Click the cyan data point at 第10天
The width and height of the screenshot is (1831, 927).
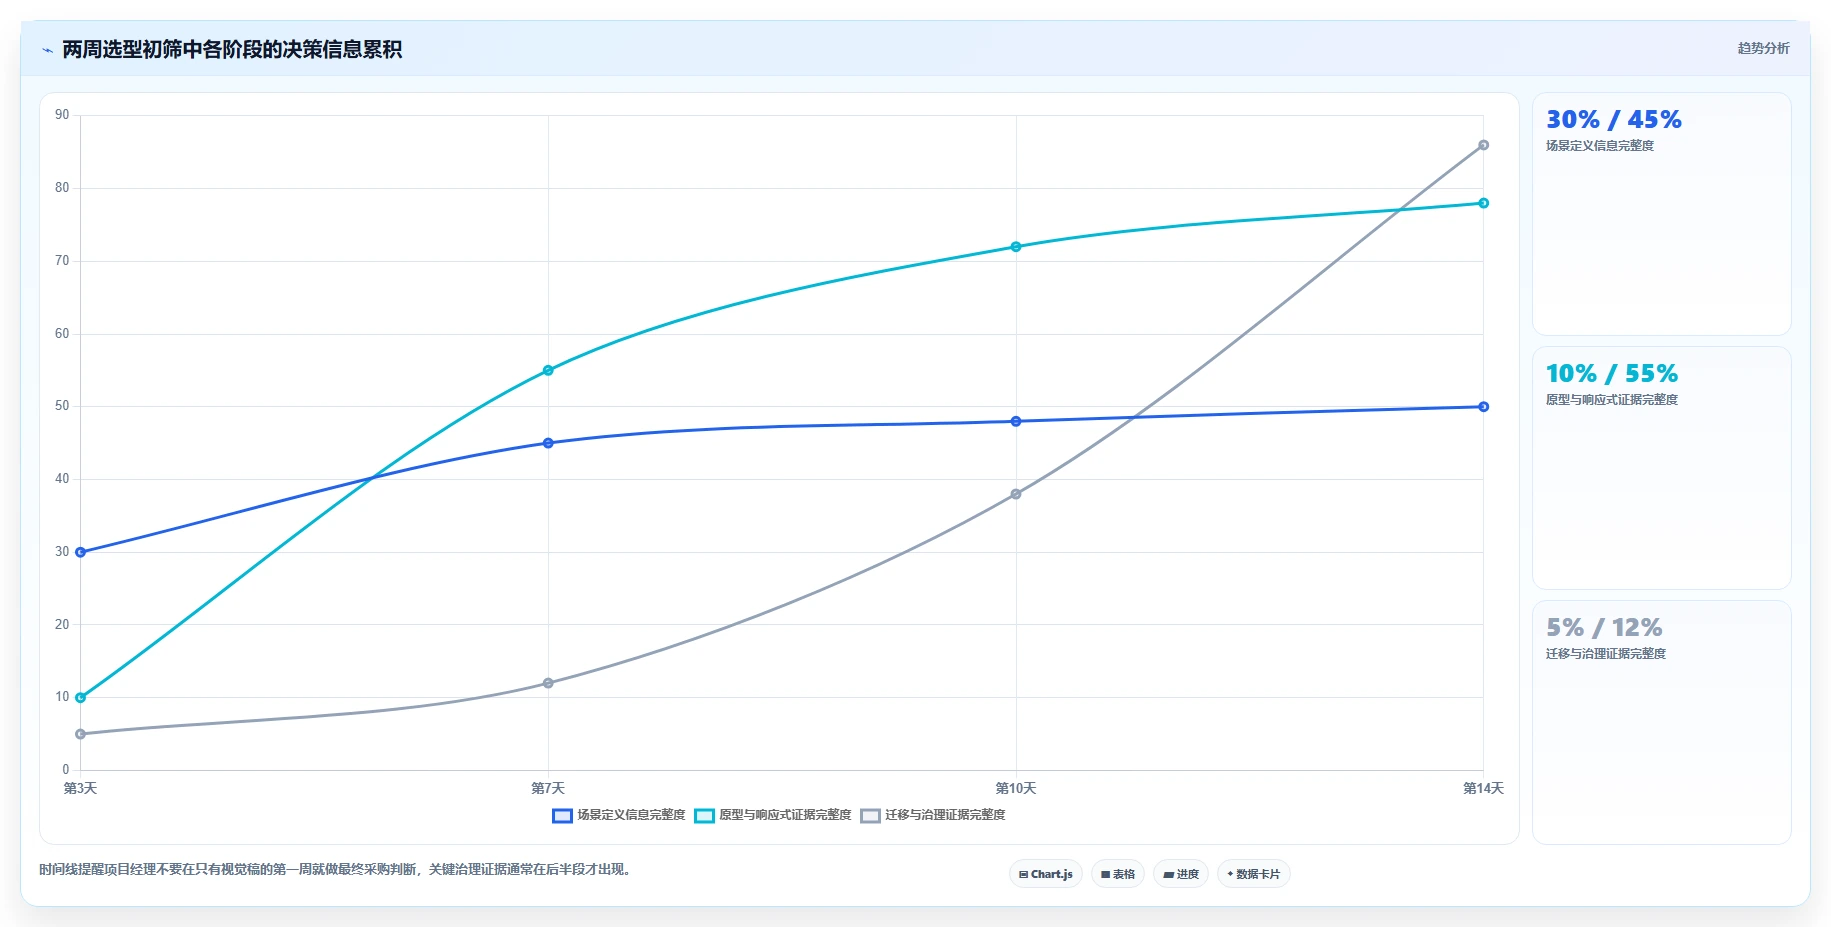pos(1016,247)
